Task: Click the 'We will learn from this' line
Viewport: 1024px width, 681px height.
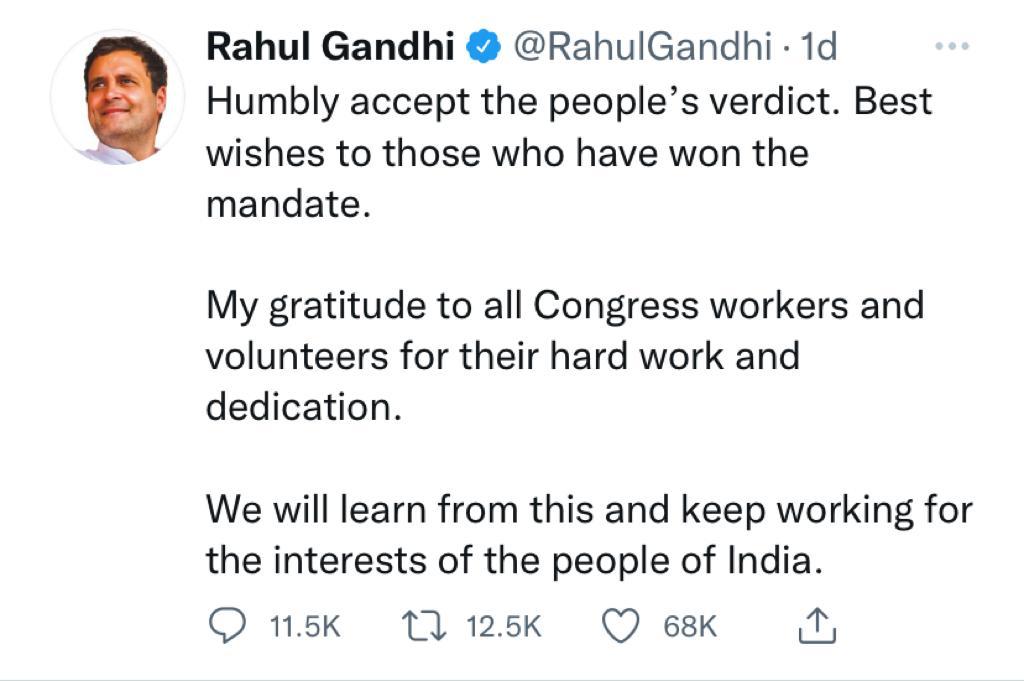Action: click(x=588, y=510)
